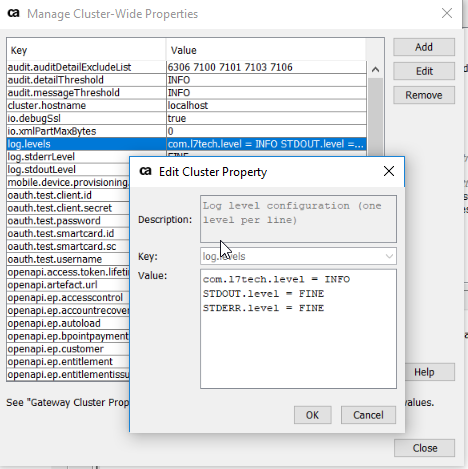Click the scroll up arrow of properties table
The width and height of the screenshot is (468, 469).
375,69
